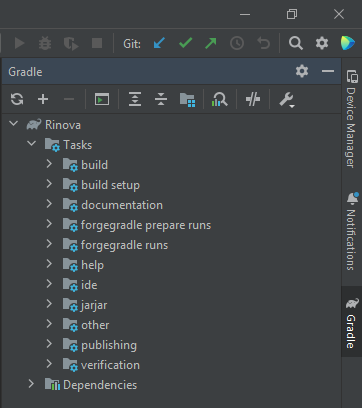
Task: Analyze dependencies icon
Action: coord(220,99)
